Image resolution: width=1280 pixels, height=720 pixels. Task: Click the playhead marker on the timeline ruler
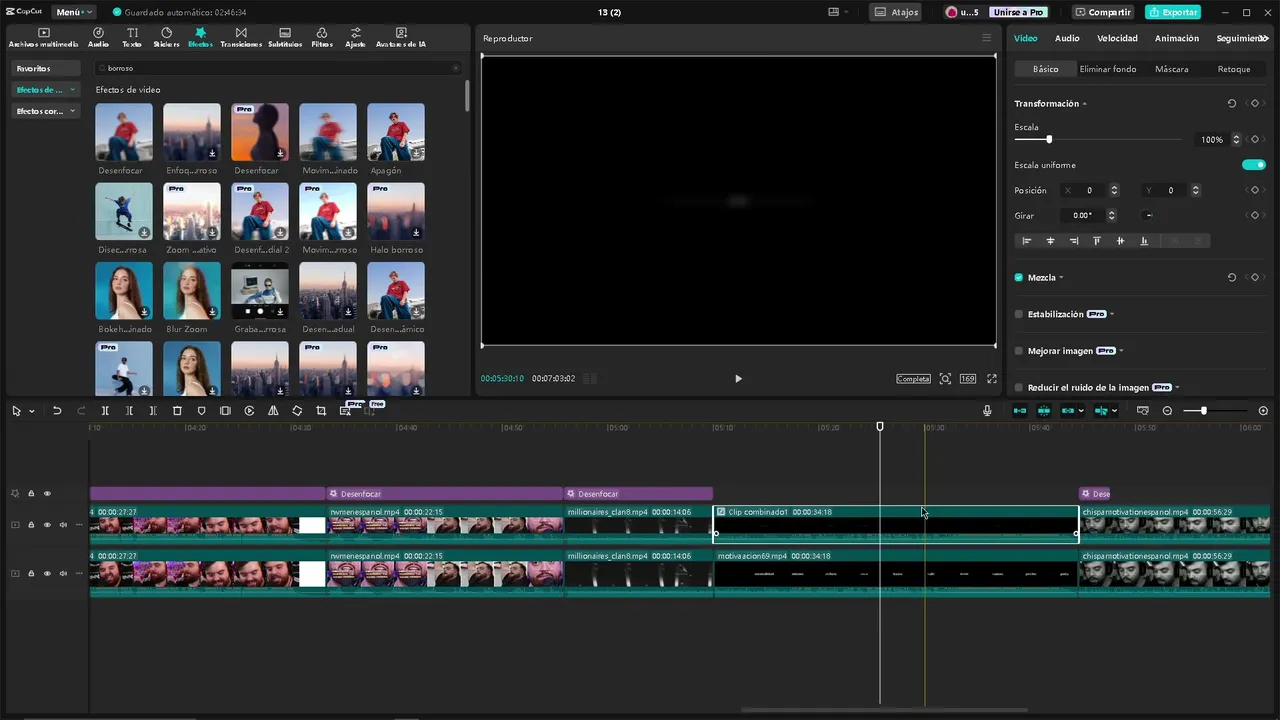tap(880, 427)
